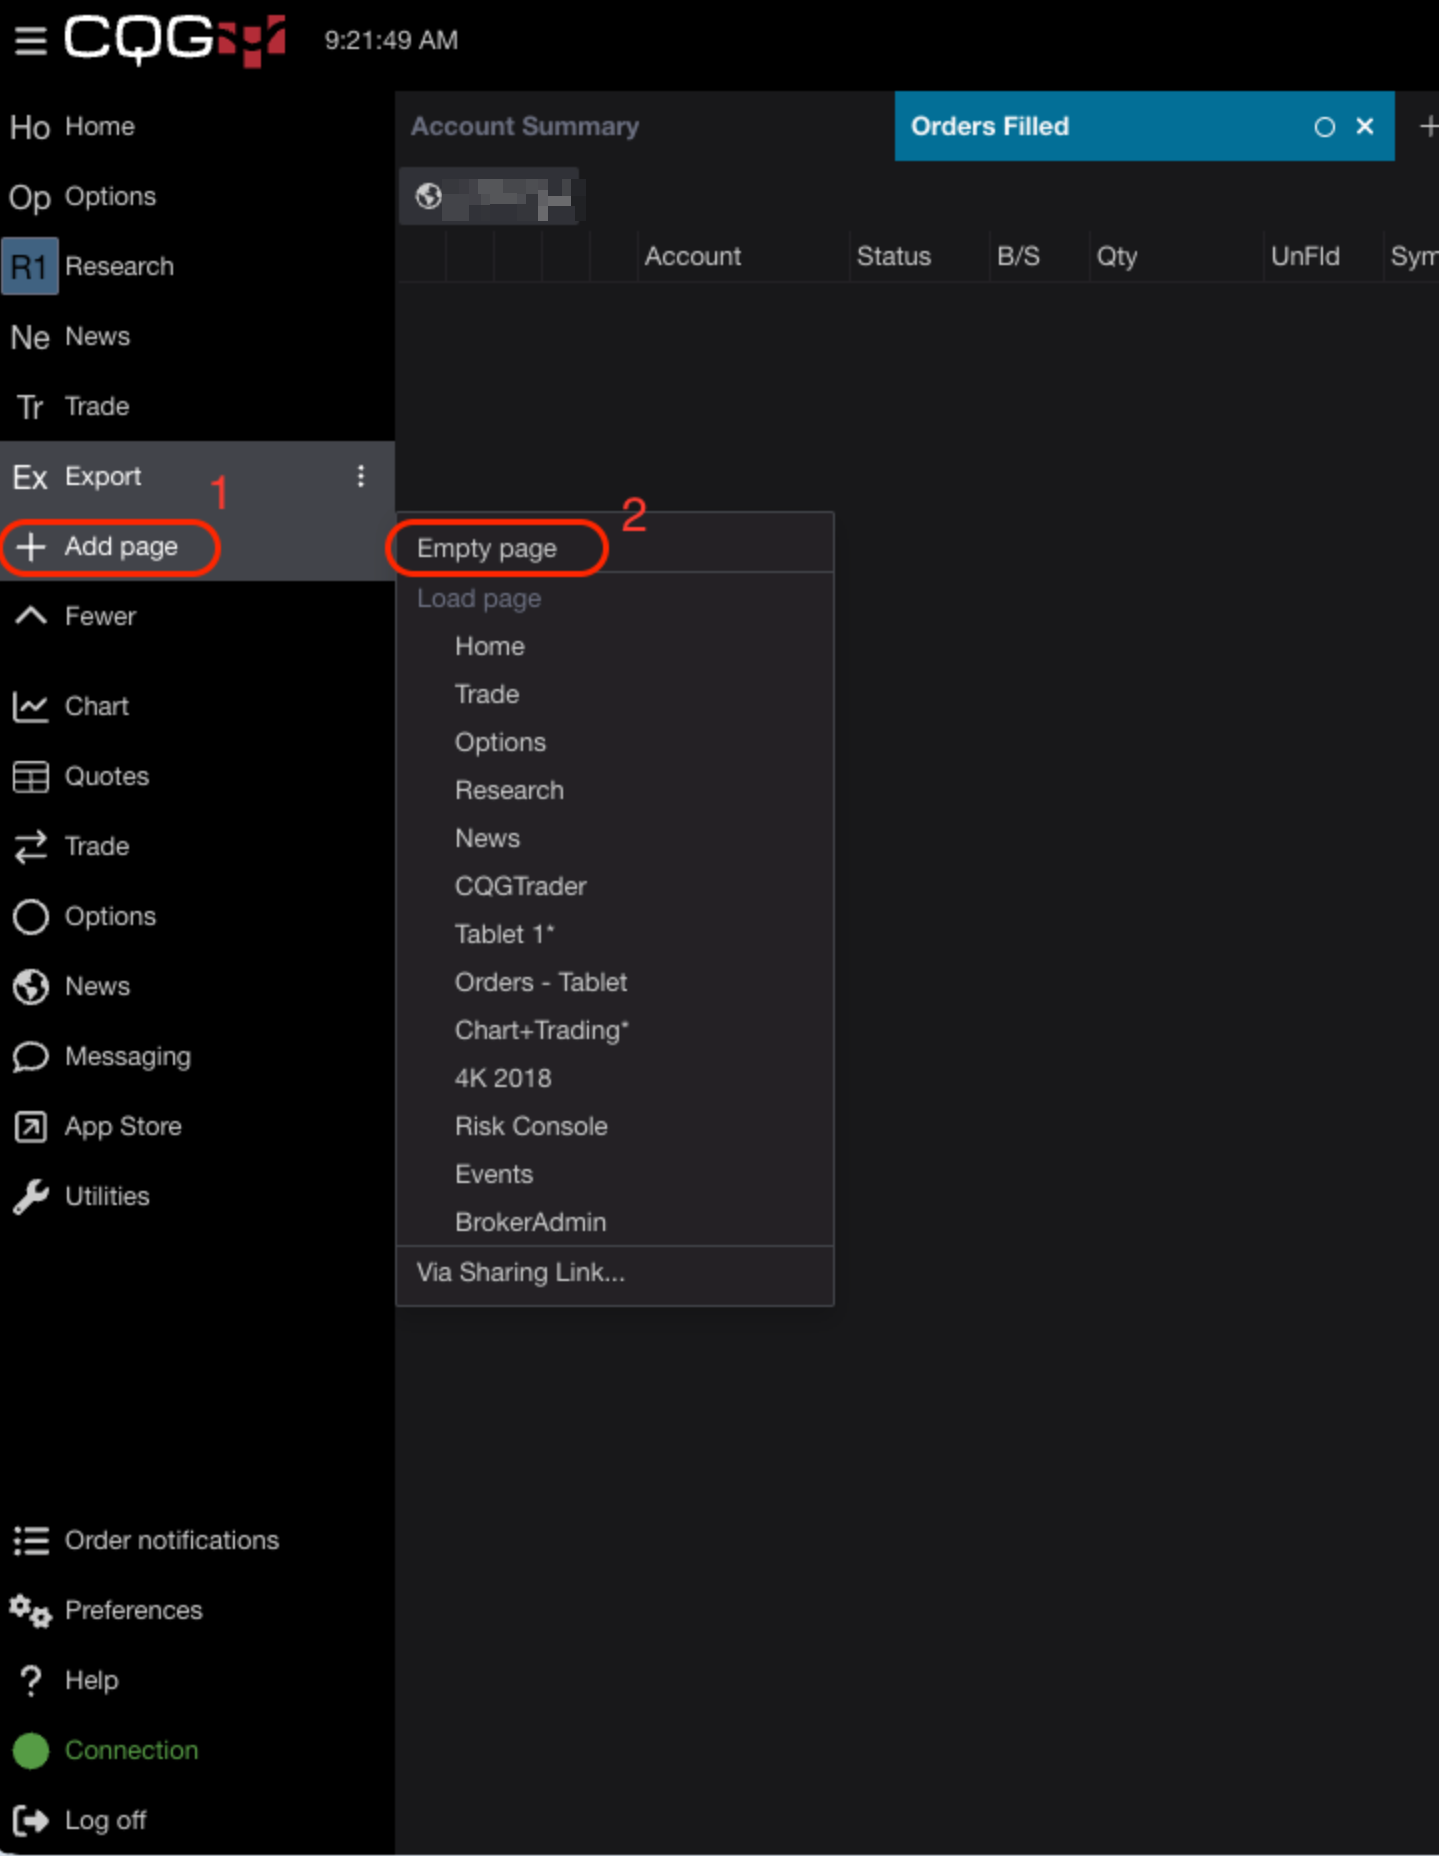Load the BrokerAdmin page
The width and height of the screenshot is (1440, 1856).
[530, 1223]
